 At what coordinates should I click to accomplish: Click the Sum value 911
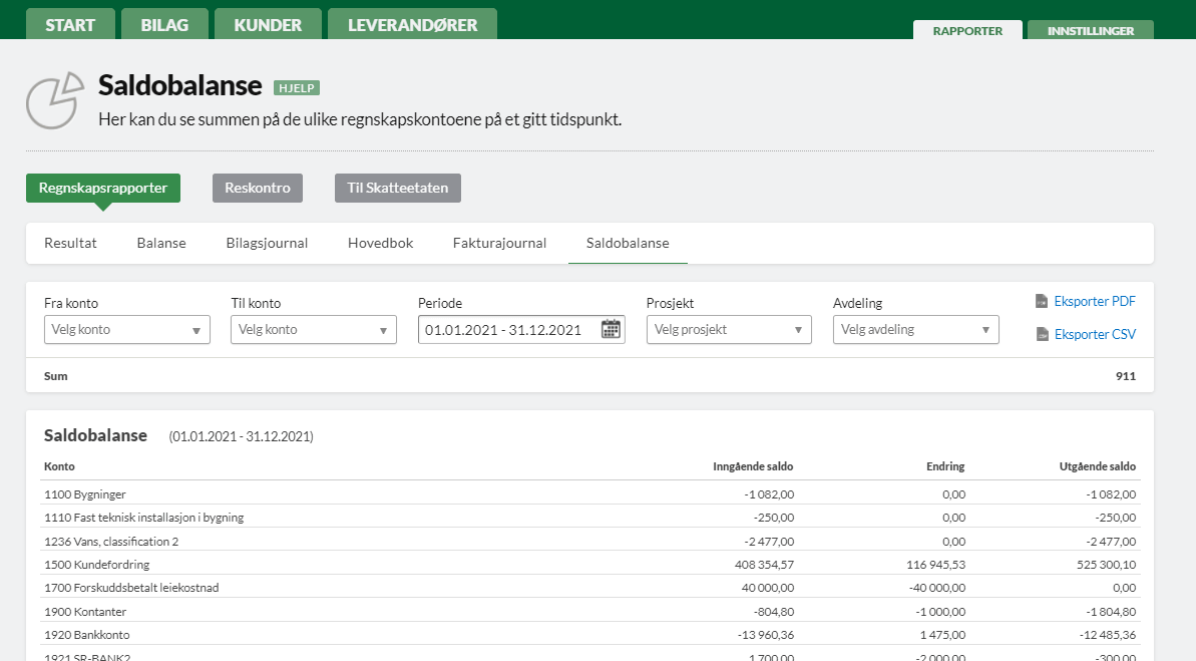(1126, 376)
